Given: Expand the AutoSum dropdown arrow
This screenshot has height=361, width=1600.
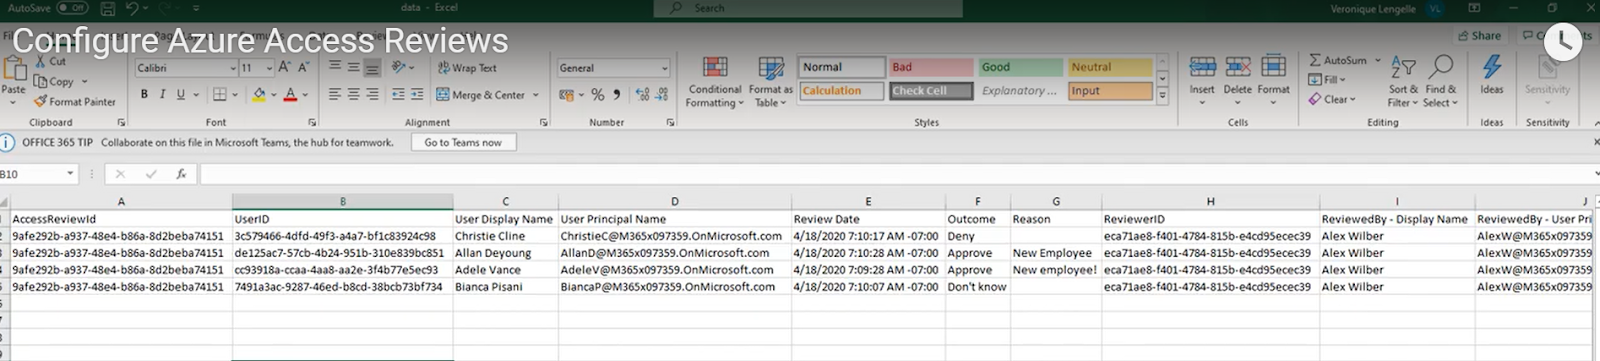Looking at the screenshot, I should [1378, 60].
